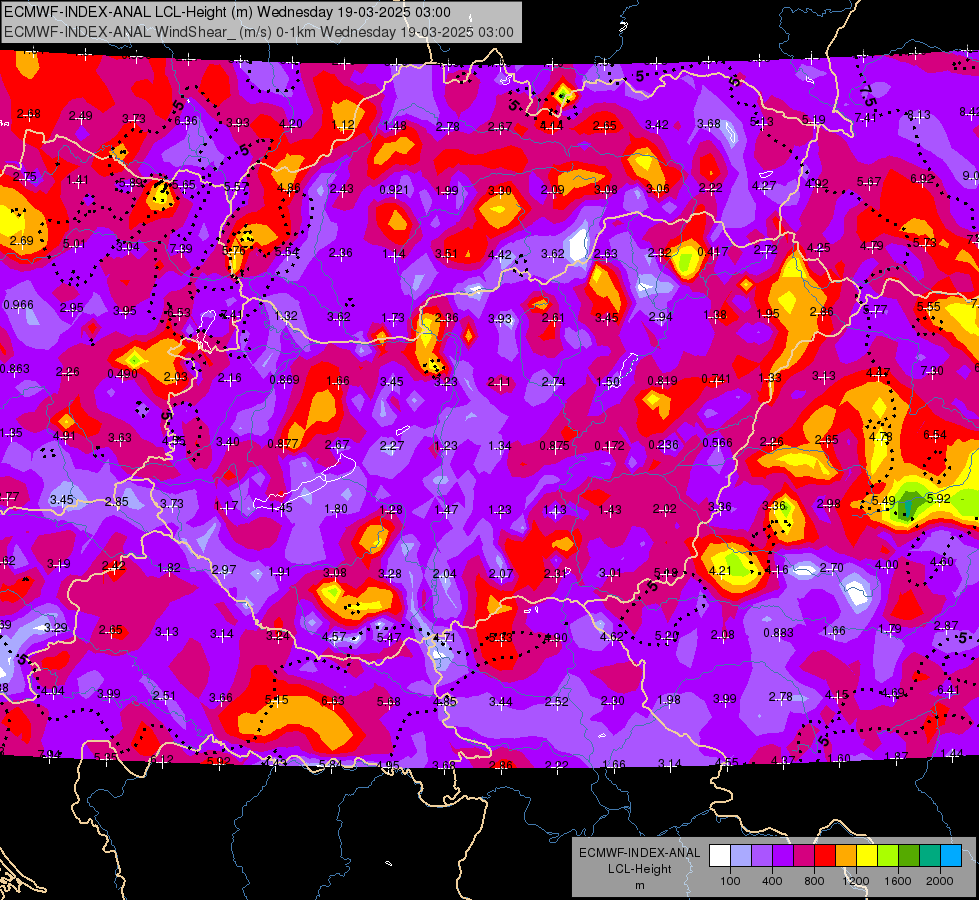Screen dimensions: 979x900
Task: Click the wind shear value 0.819
Action: tap(662, 380)
